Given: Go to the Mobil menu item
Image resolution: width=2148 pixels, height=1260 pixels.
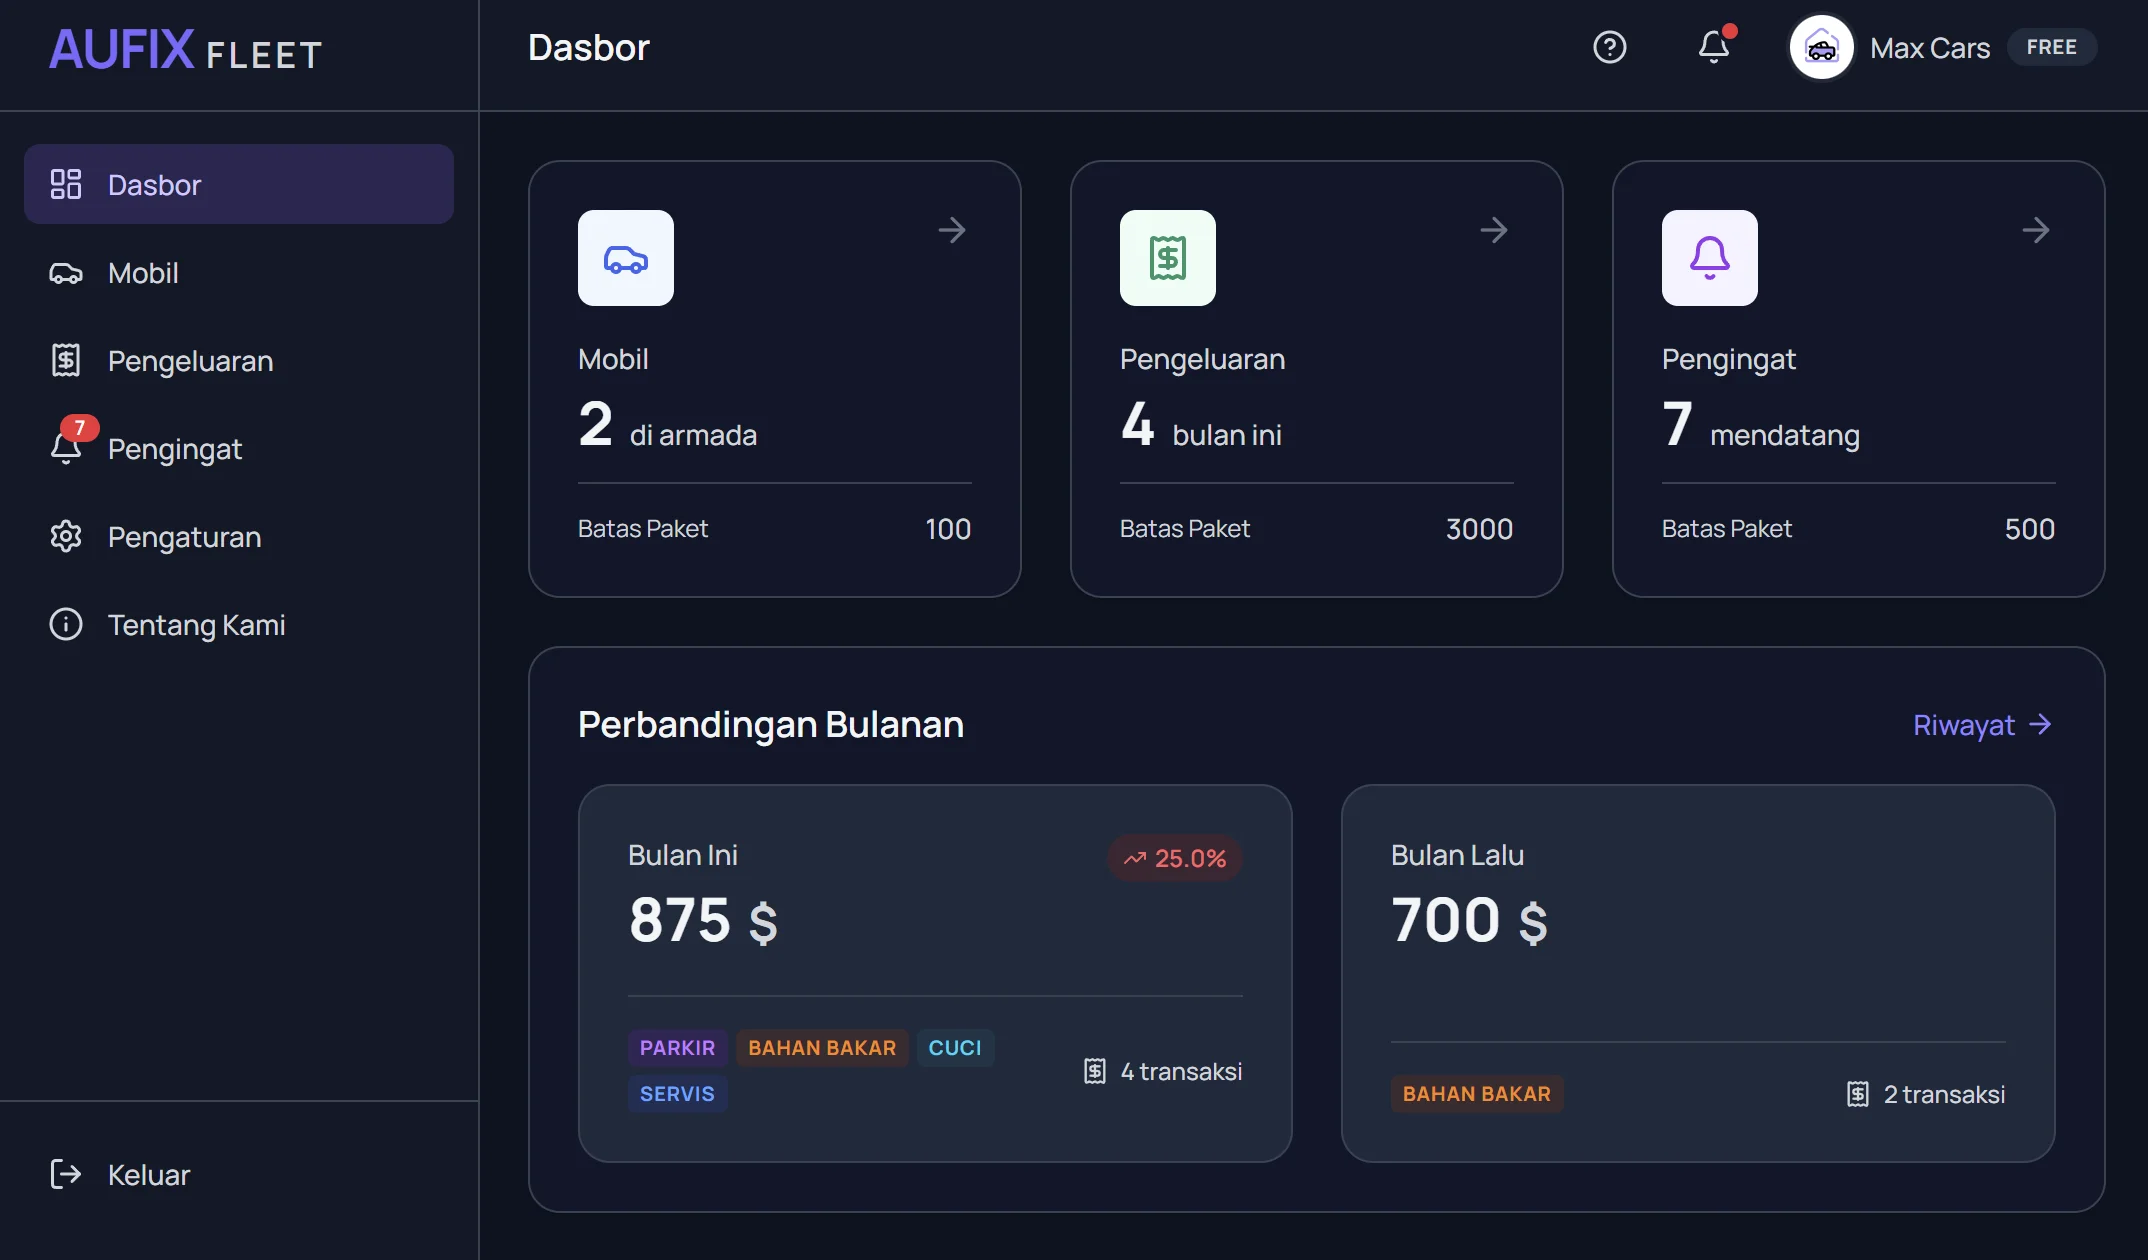Looking at the screenshot, I should (239, 273).
